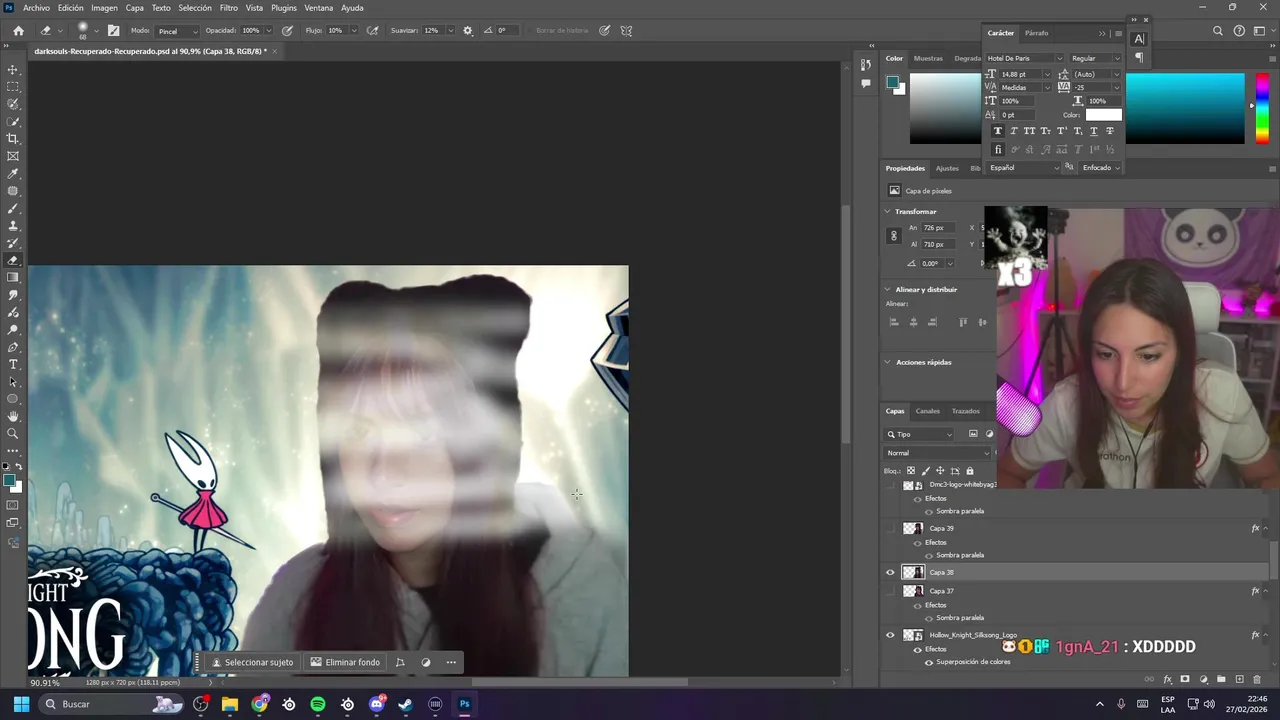1280x720 pixels.
Task: Open the Ventana menu
Action: [x=319, y=8]
